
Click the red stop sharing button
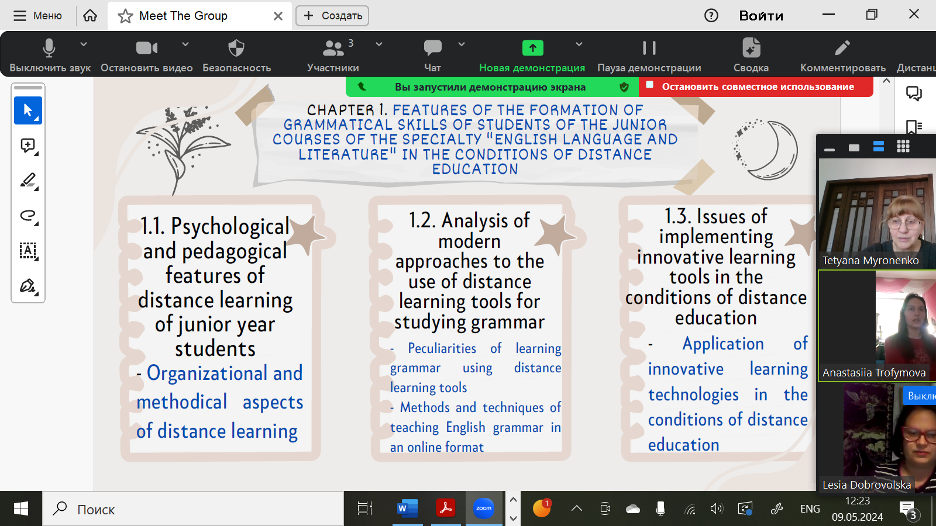coord(756,87)
